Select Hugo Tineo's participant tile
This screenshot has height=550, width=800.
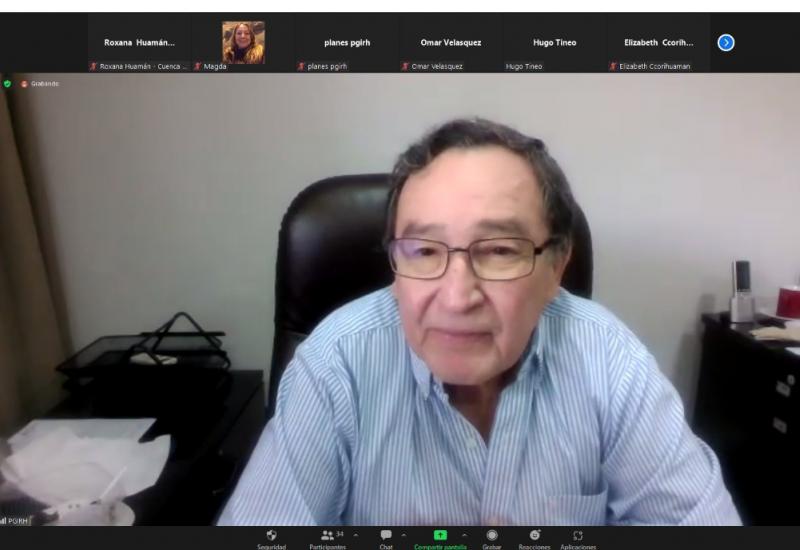554,43
